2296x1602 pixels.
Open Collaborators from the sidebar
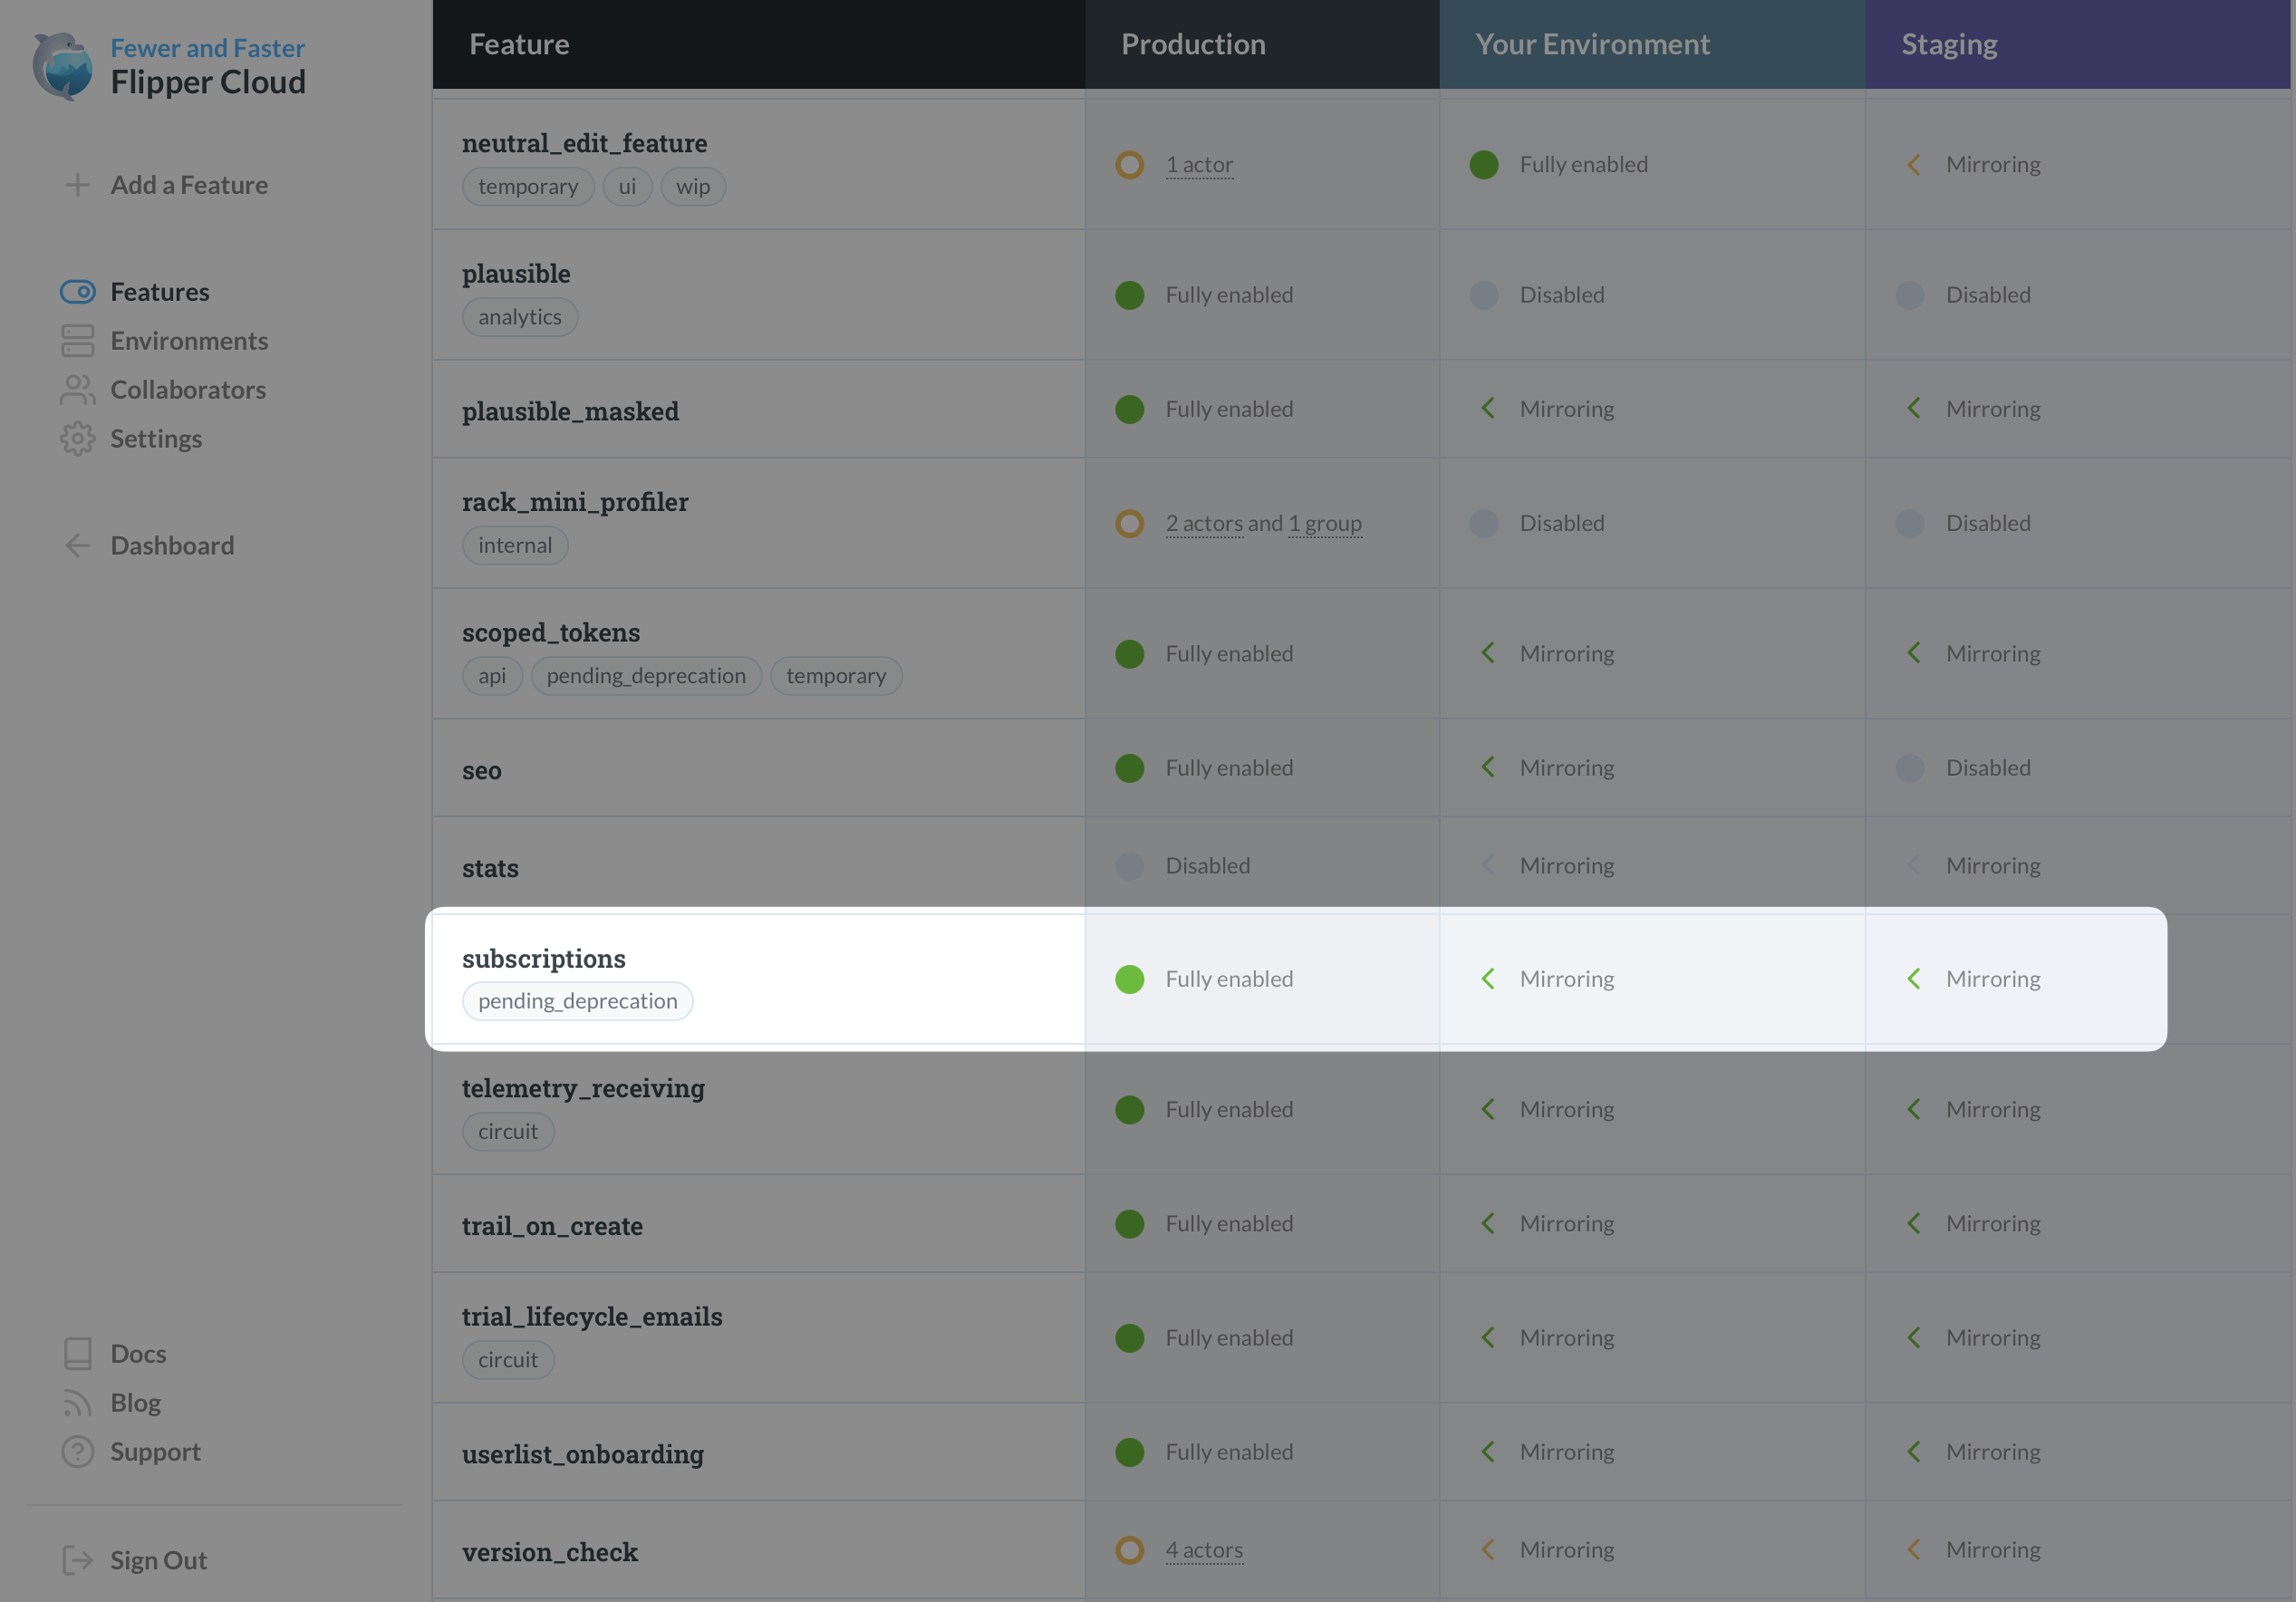click(187, 389)
